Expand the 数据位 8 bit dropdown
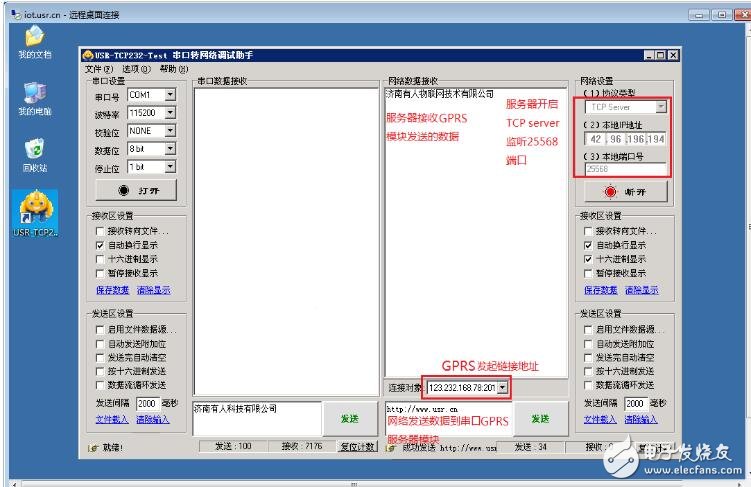The height and width of the screenshot is (487, 751). pos(171,148)
